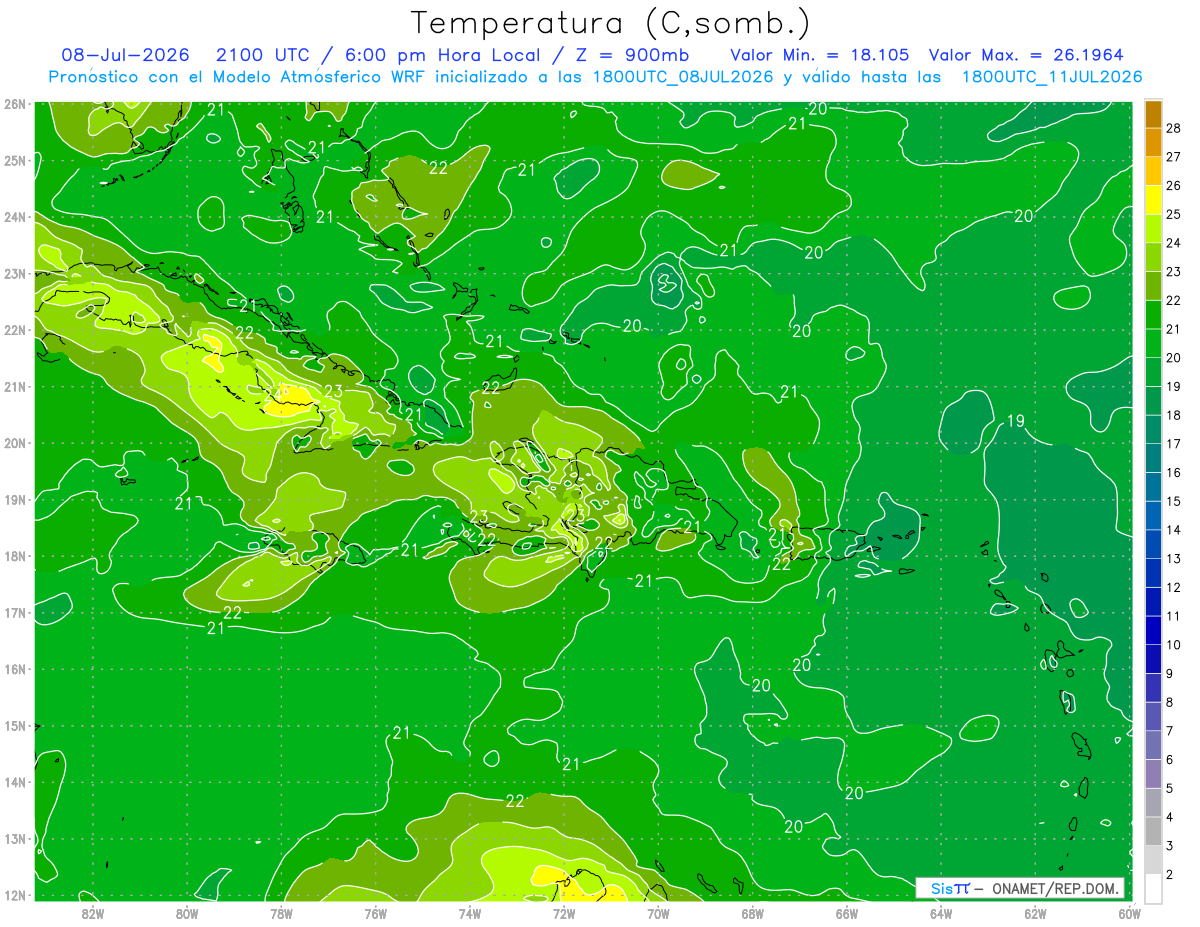Click the "78W" longitude axis label
Screen dimensions: 1200x927
point(281,913)
